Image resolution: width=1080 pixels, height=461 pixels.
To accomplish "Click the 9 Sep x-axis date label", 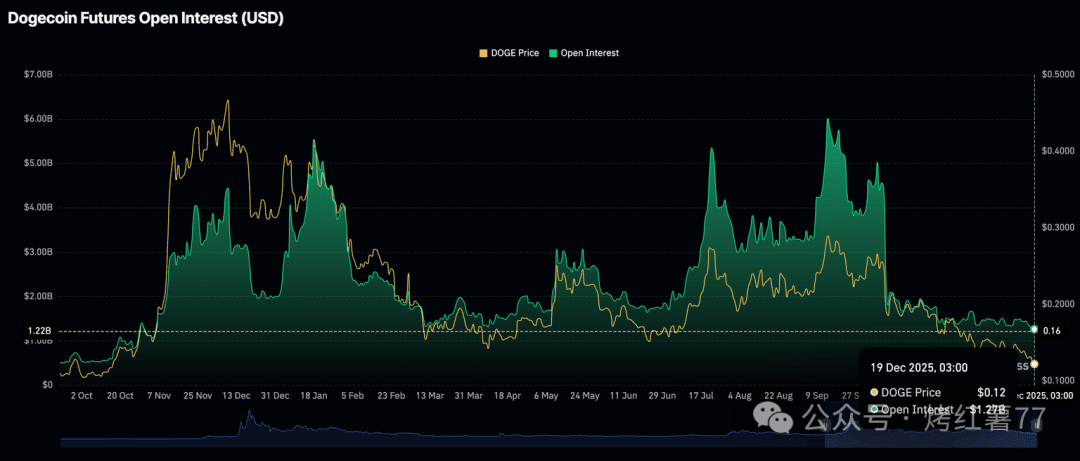I will click(x=819, y=396).
